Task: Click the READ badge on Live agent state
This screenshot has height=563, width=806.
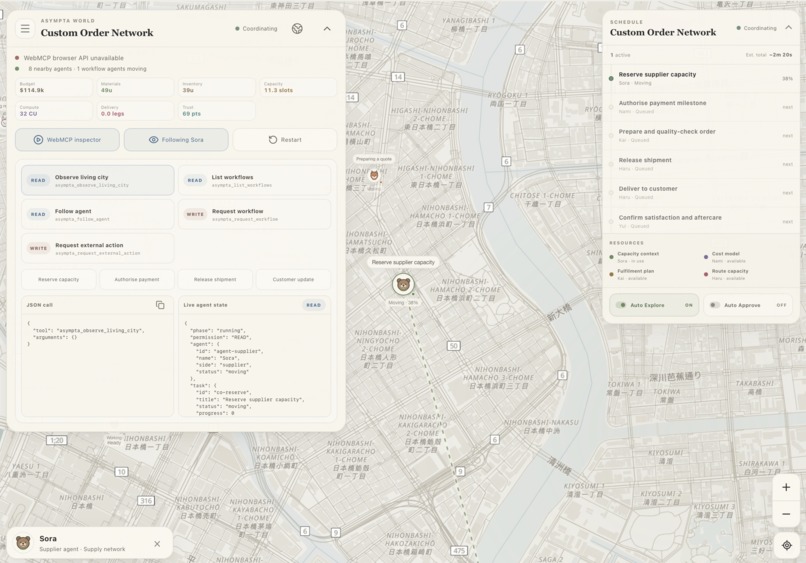Action: pos(314,305)
